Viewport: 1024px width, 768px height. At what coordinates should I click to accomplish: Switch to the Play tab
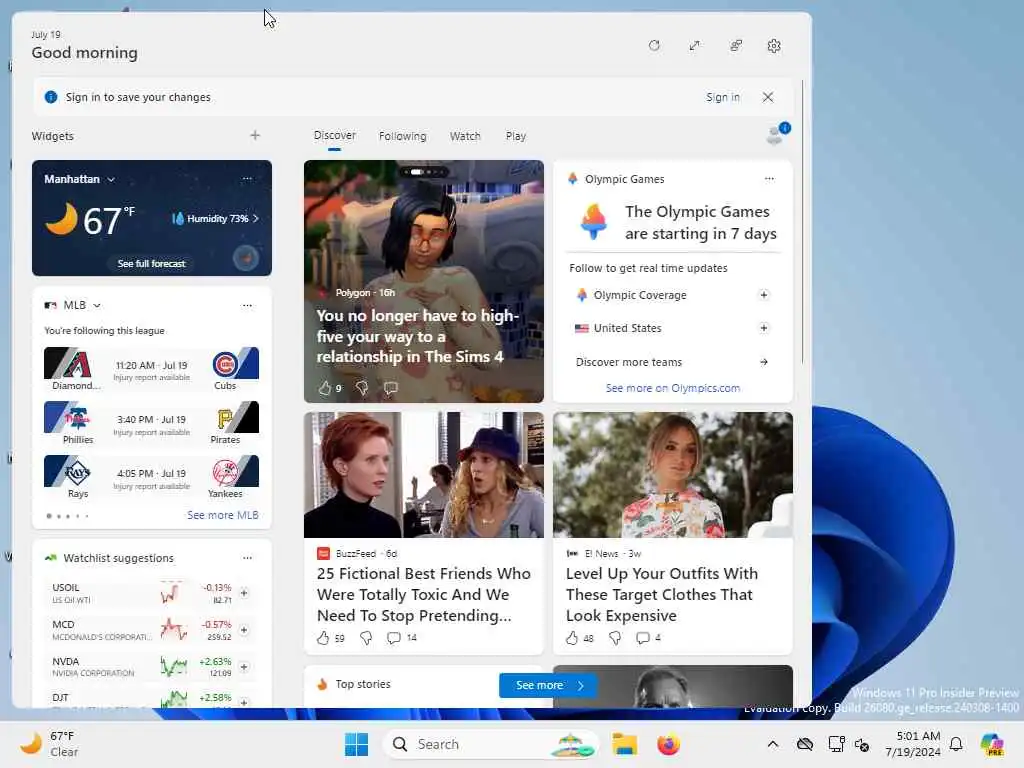[x=515, y=136]
